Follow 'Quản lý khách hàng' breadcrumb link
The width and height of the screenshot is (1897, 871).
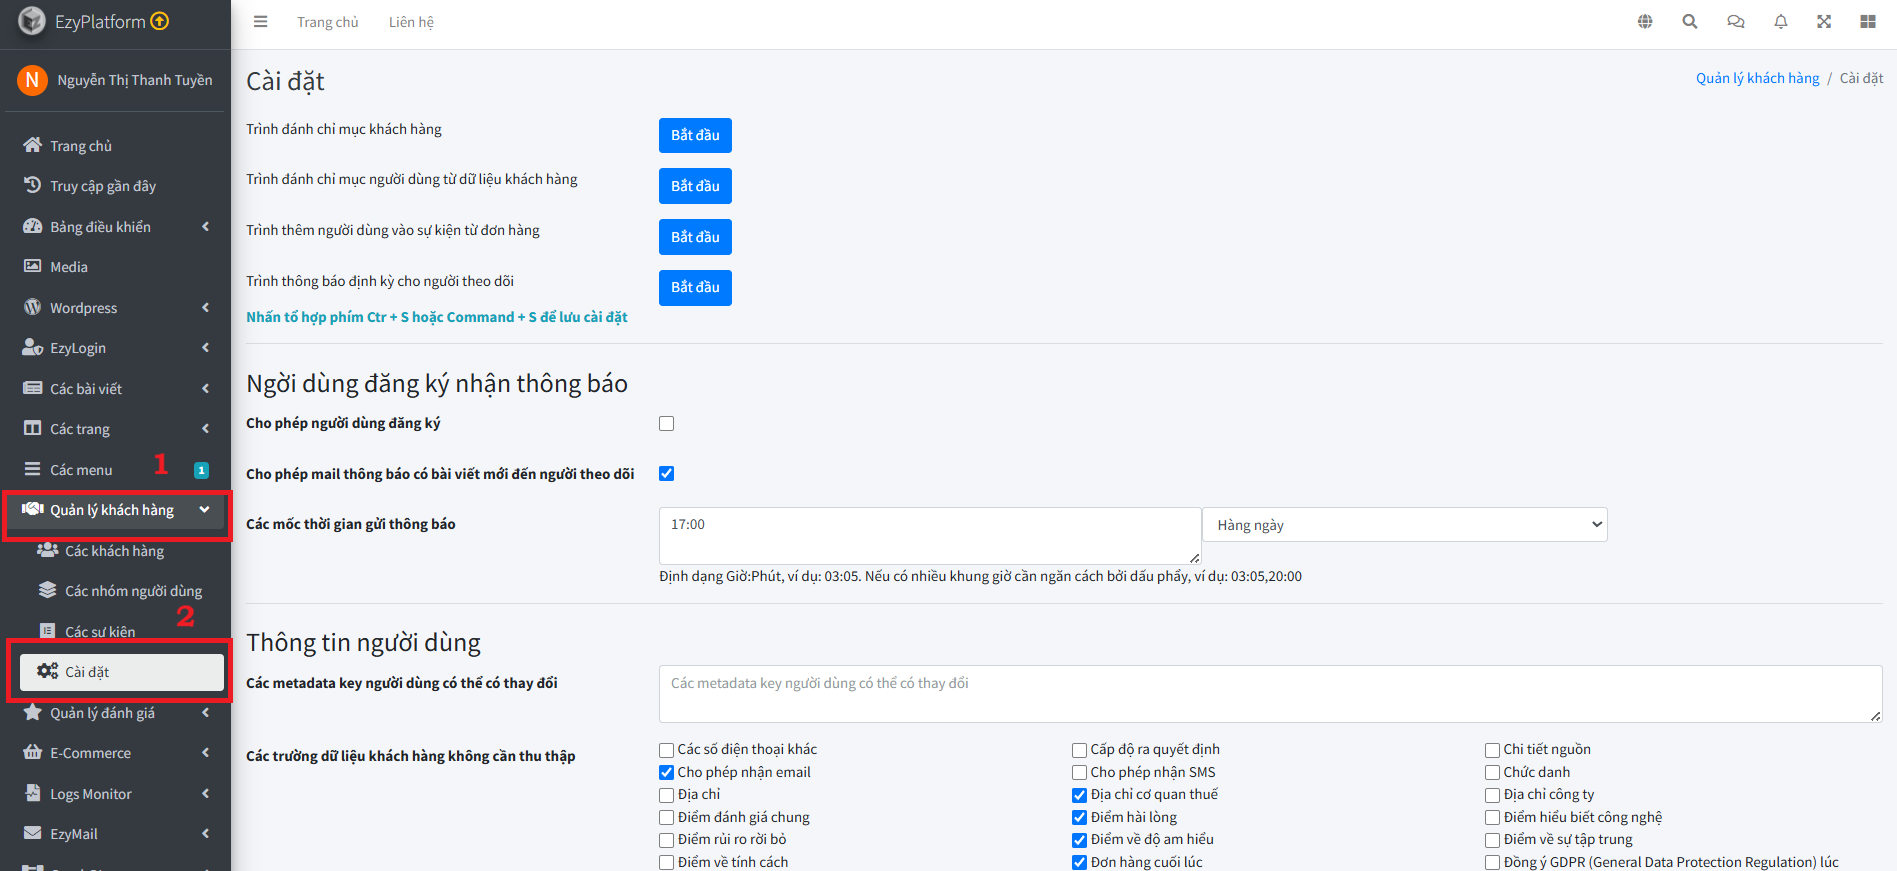pos(1757,78)
